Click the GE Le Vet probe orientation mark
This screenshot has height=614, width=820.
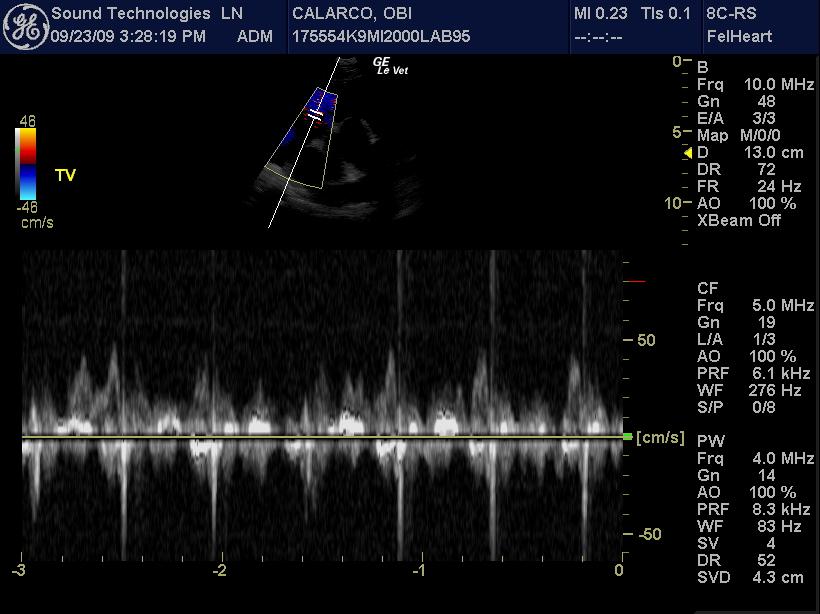click(x=390, y=66)
